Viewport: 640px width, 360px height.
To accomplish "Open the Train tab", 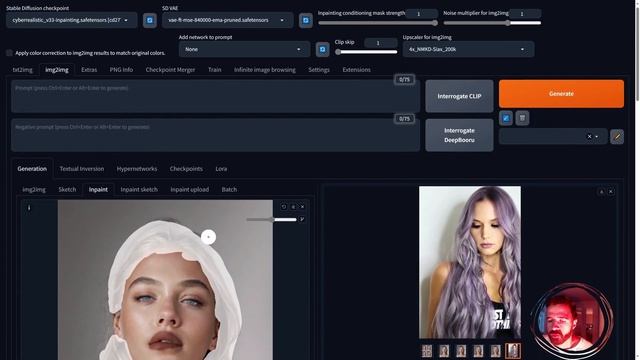I will 215,70.
